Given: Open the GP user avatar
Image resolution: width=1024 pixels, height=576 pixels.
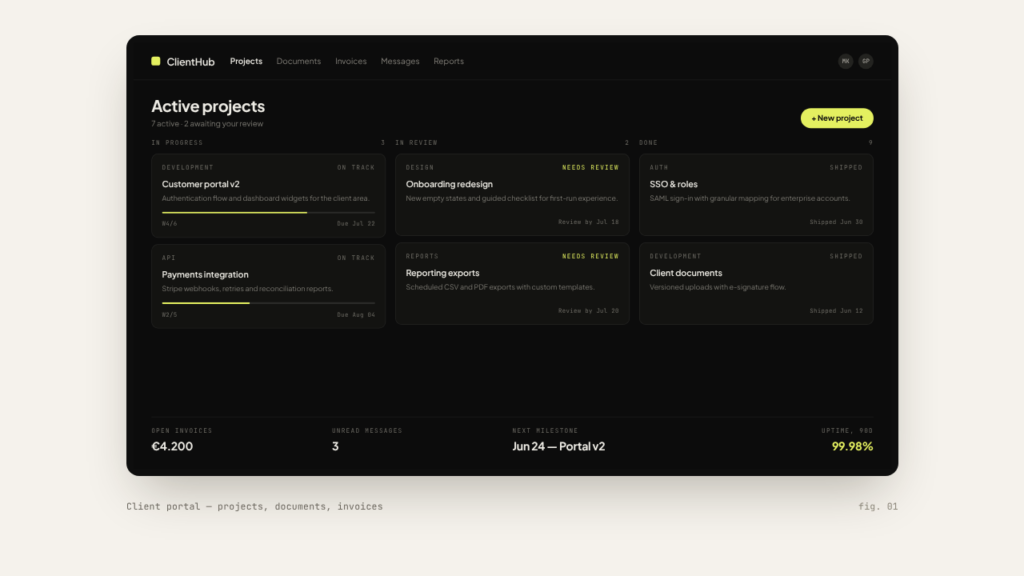Looking at the screenshot, I should [x=865, y=61].
